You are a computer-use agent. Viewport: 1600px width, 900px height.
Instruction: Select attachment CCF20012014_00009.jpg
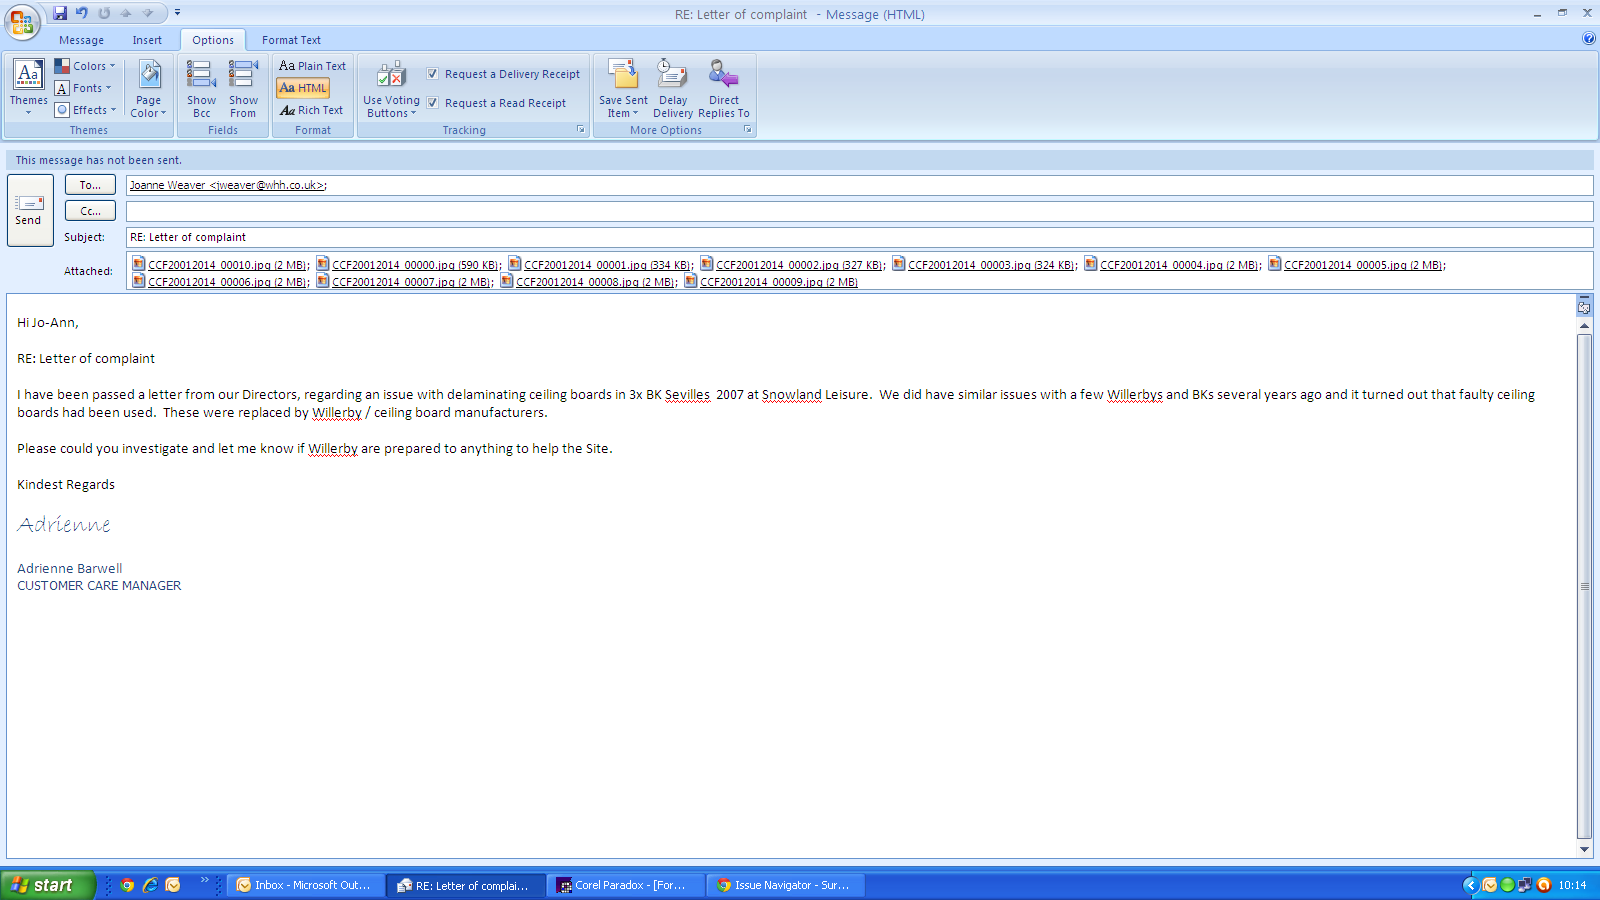coord(771,282)
